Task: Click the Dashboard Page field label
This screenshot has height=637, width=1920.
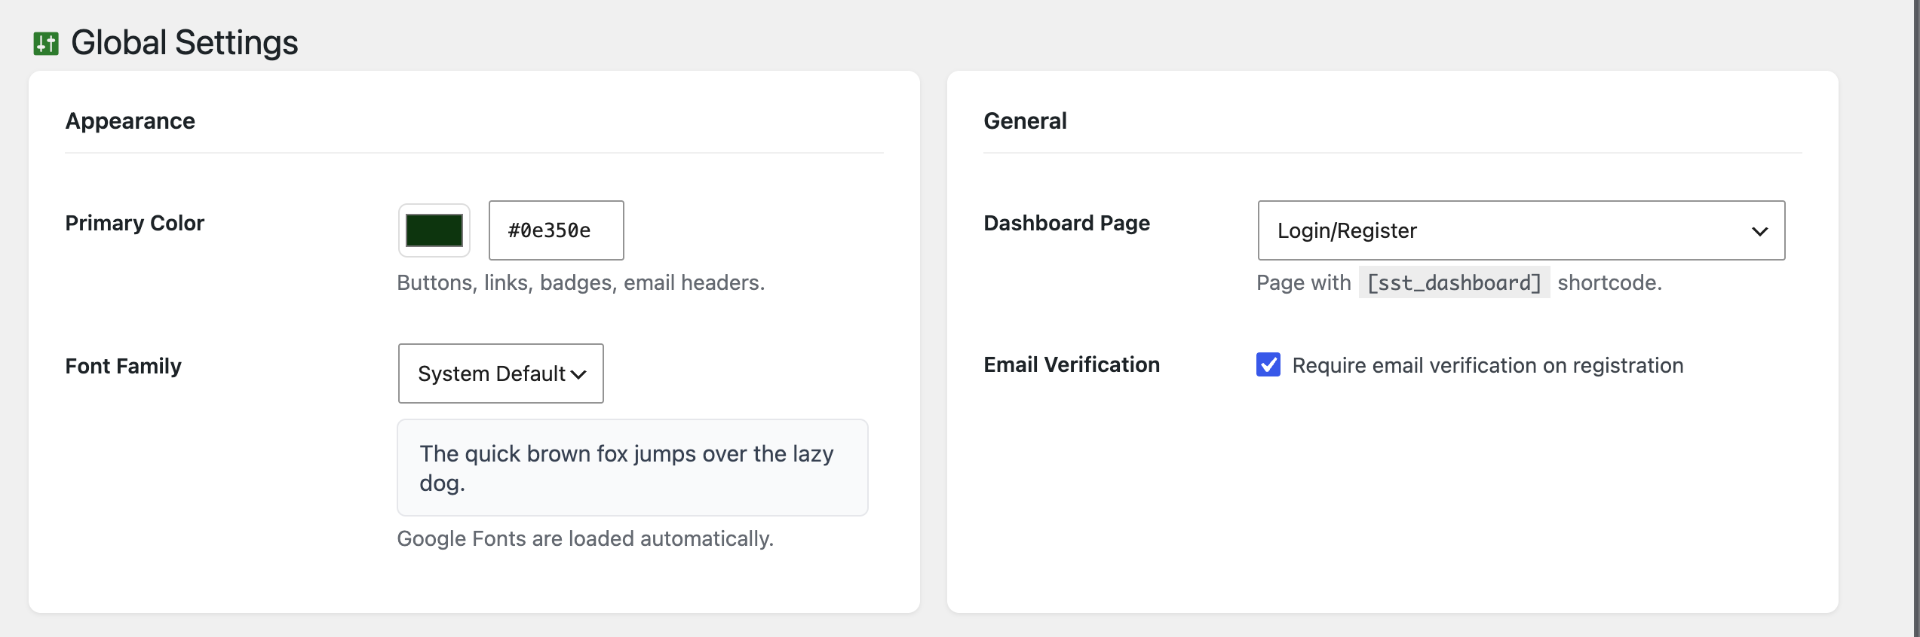Action: pos(1066,223)
